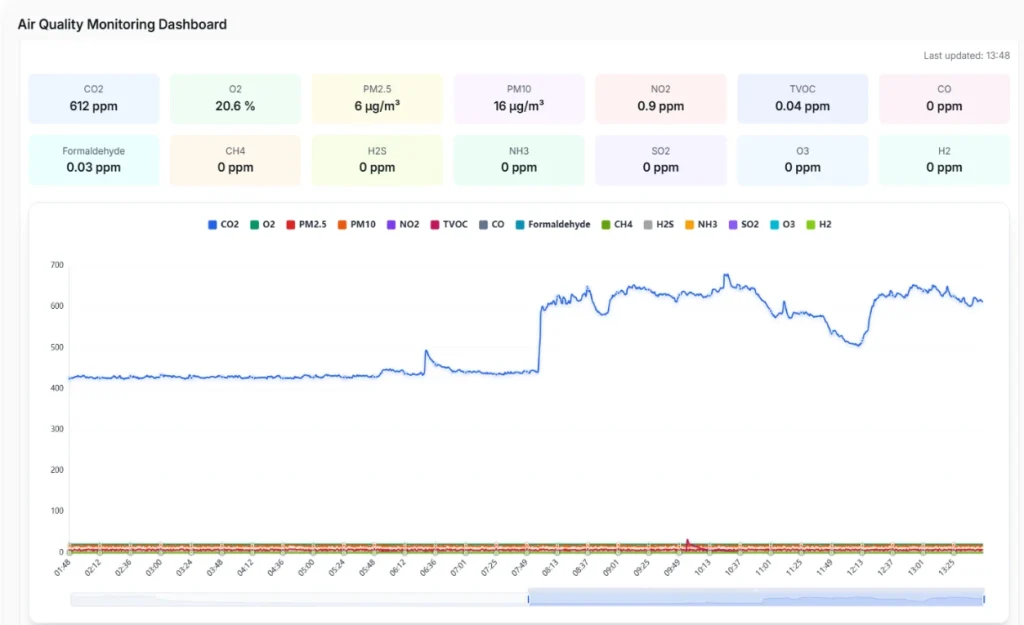Click the CH4 legend entry
This screenshot has width=1024, height=625.
(x=616, y=225)
